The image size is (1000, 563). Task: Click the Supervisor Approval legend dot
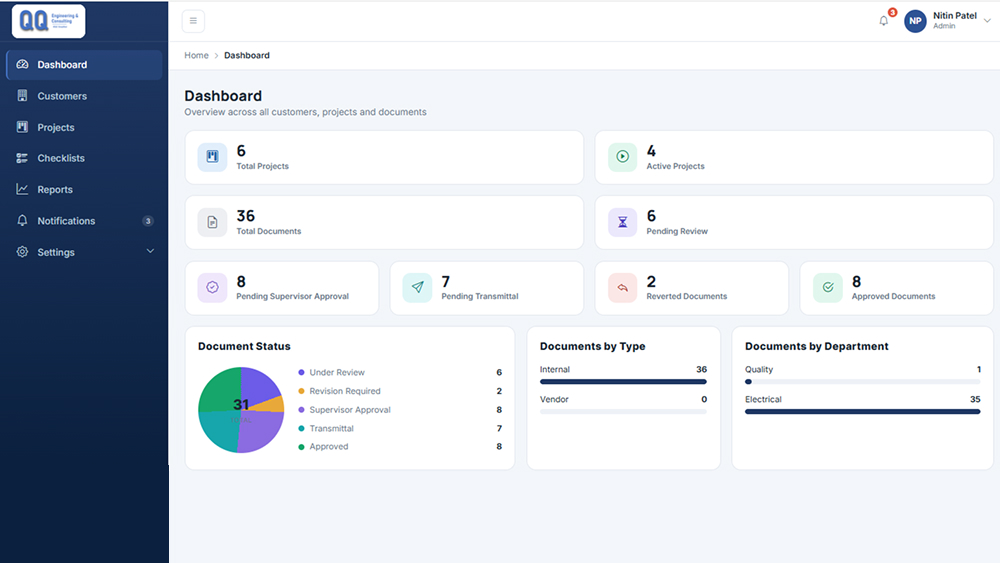pyautogui.click(x=301, y=410)
